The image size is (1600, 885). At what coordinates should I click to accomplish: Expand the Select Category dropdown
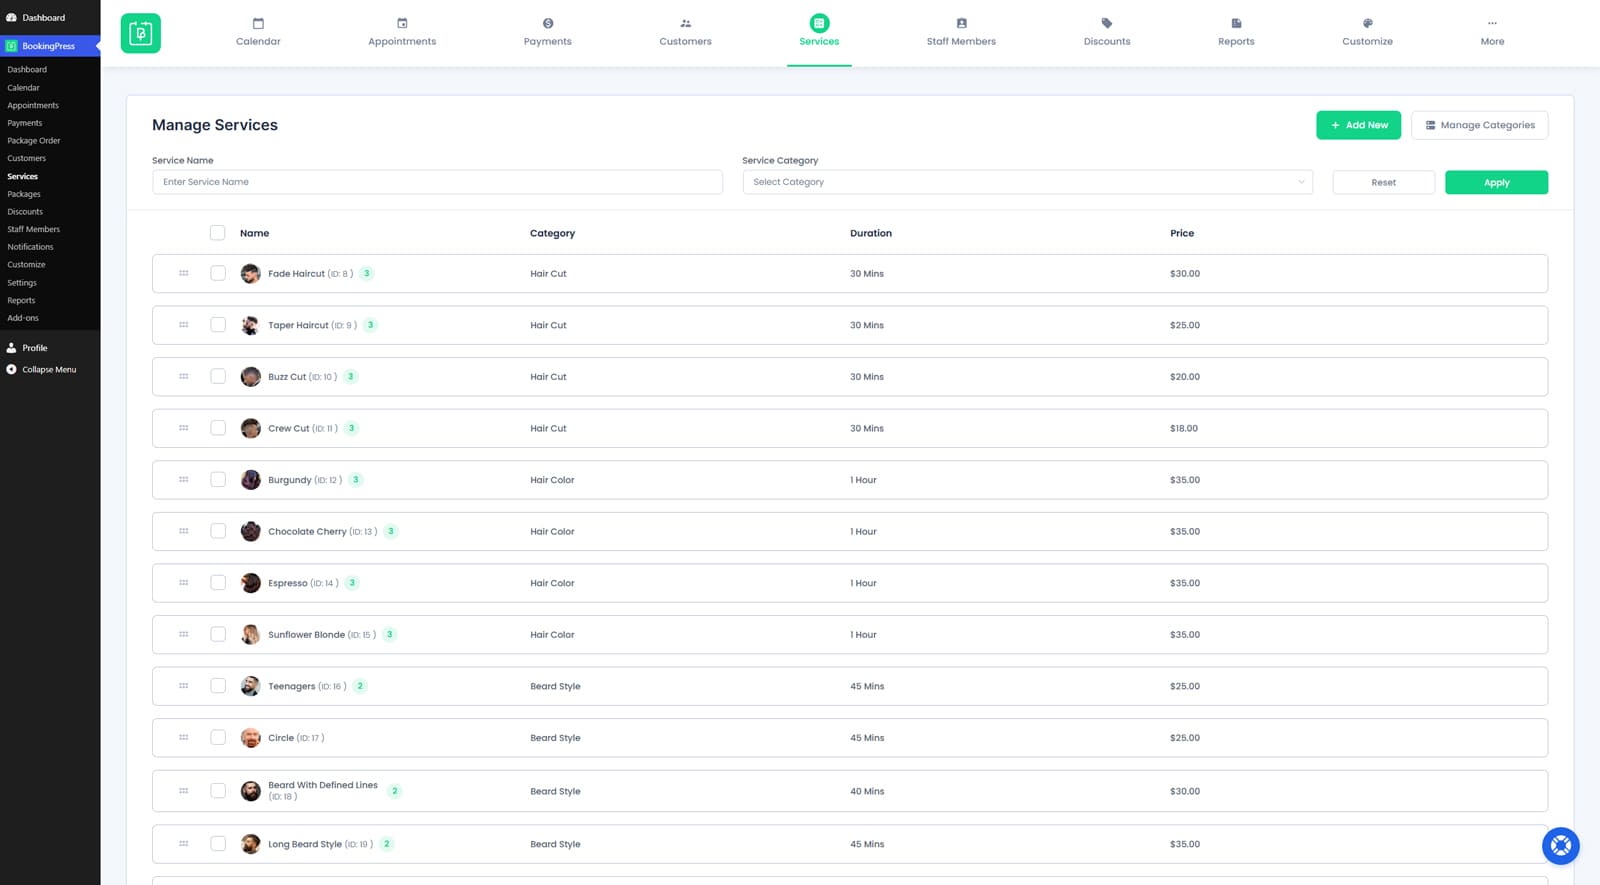pos(1027,182)
